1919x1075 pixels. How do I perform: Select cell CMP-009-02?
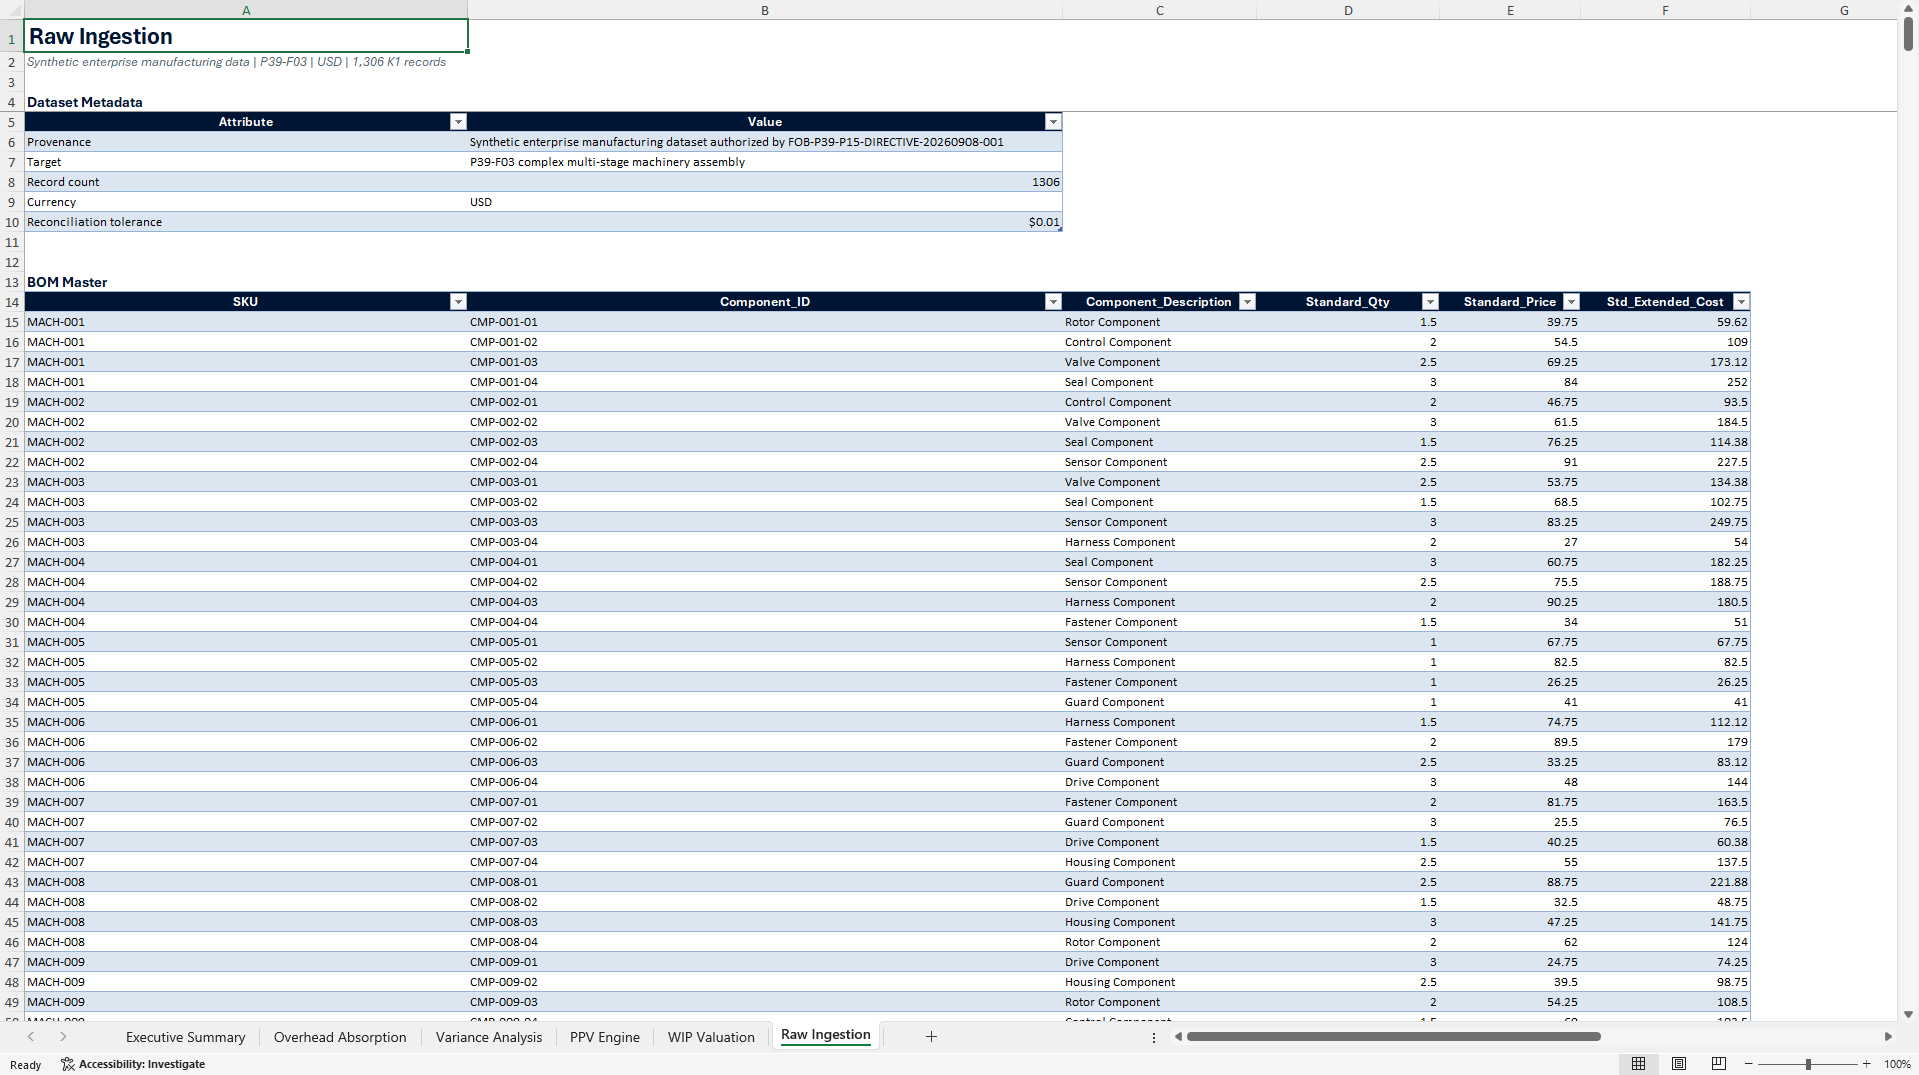765,982
